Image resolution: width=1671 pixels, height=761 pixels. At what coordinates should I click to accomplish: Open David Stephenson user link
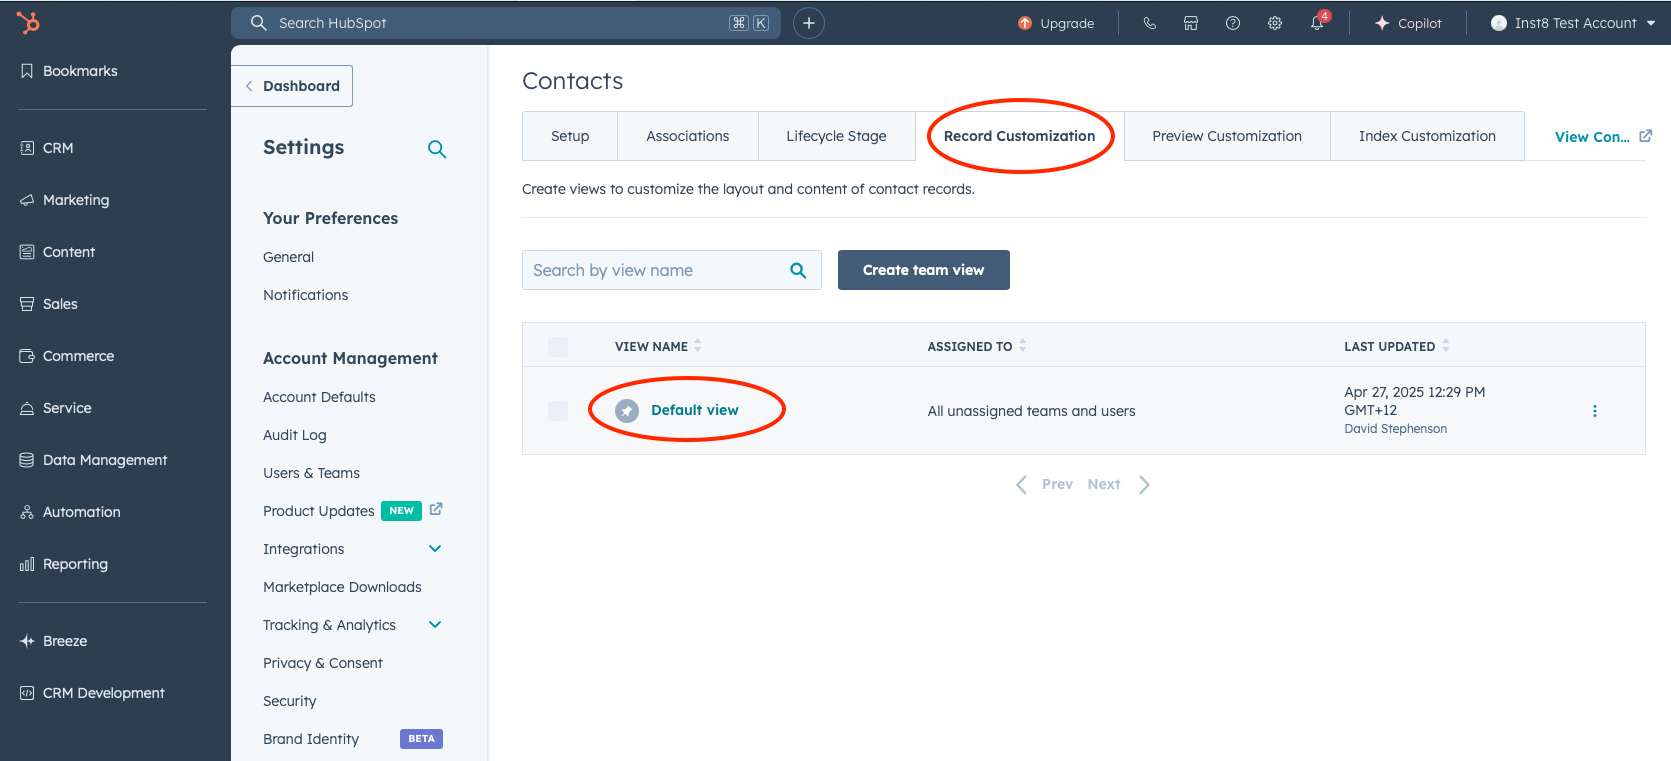[1395, 429]
